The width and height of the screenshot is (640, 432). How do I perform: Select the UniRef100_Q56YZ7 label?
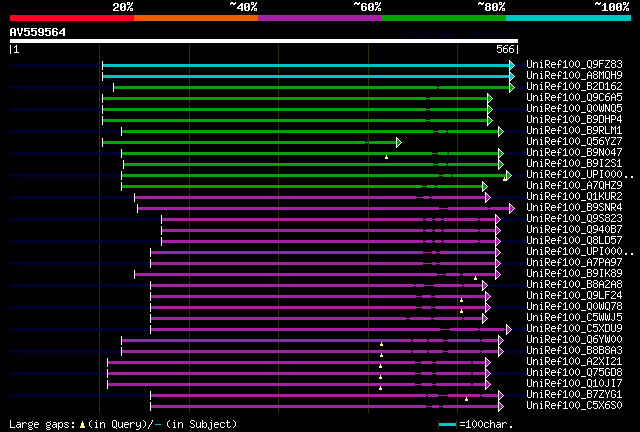click(x=574, y=142)
